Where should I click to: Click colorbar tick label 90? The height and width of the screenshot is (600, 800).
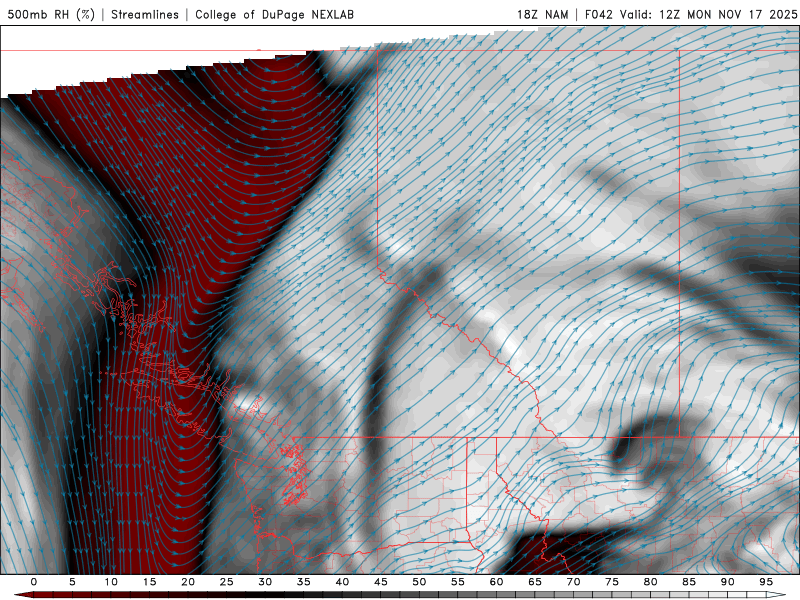[728, 582]
